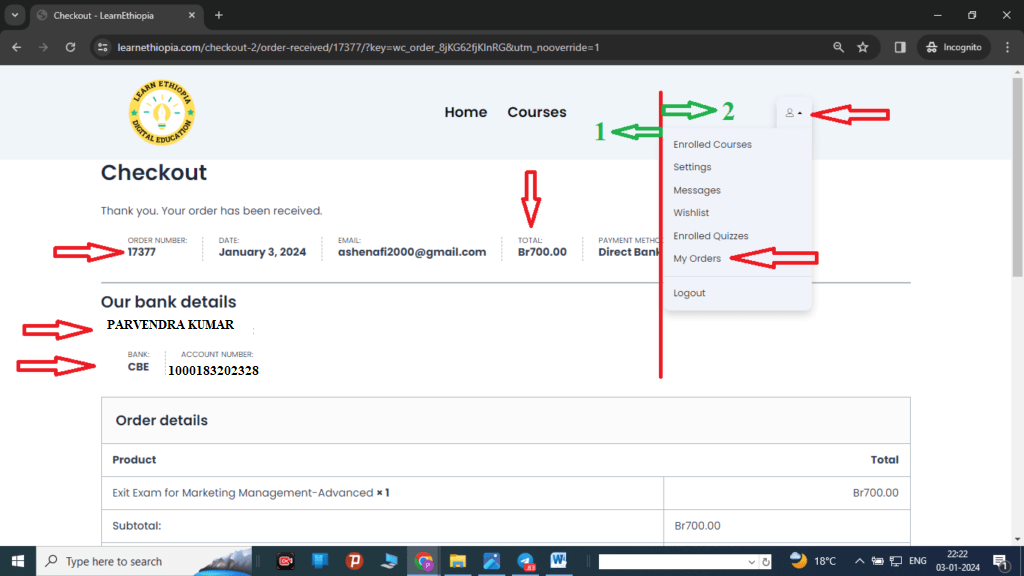Reload the checkout page
This screenshot has width=1024, height=576.
(x=71, y=47)
